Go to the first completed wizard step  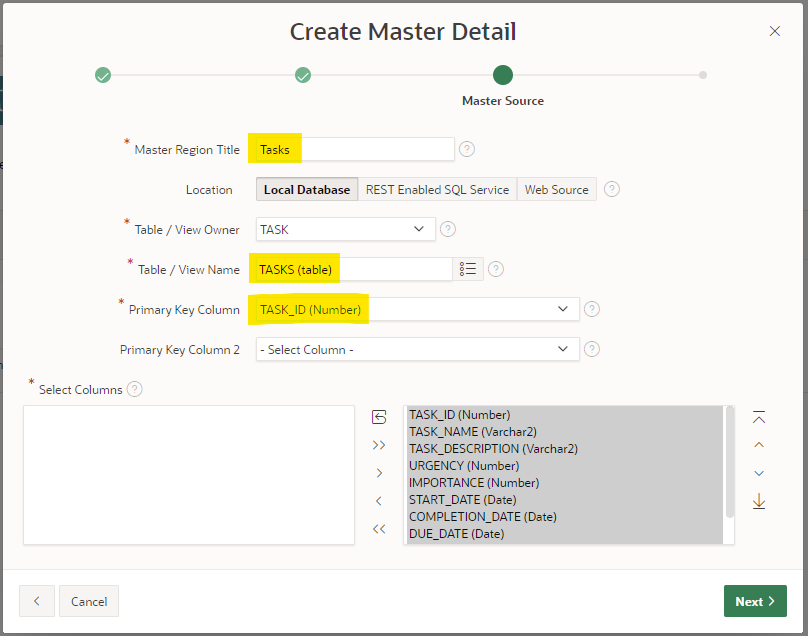(103, 75)
